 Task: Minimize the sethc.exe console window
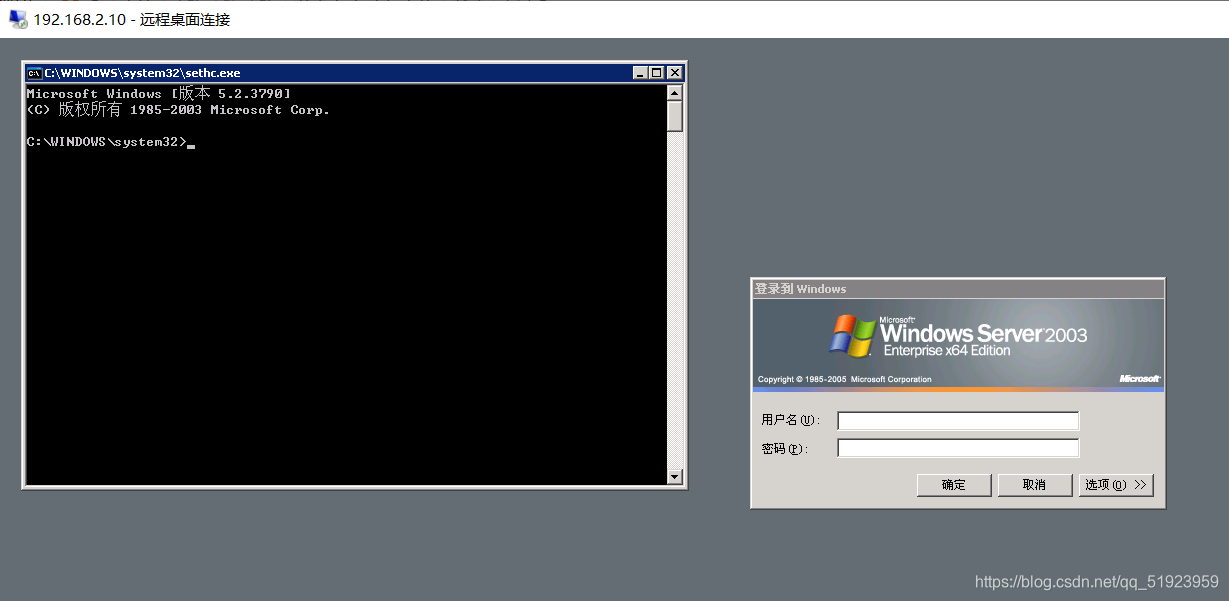pyautogui.click(x=641, y=73)
